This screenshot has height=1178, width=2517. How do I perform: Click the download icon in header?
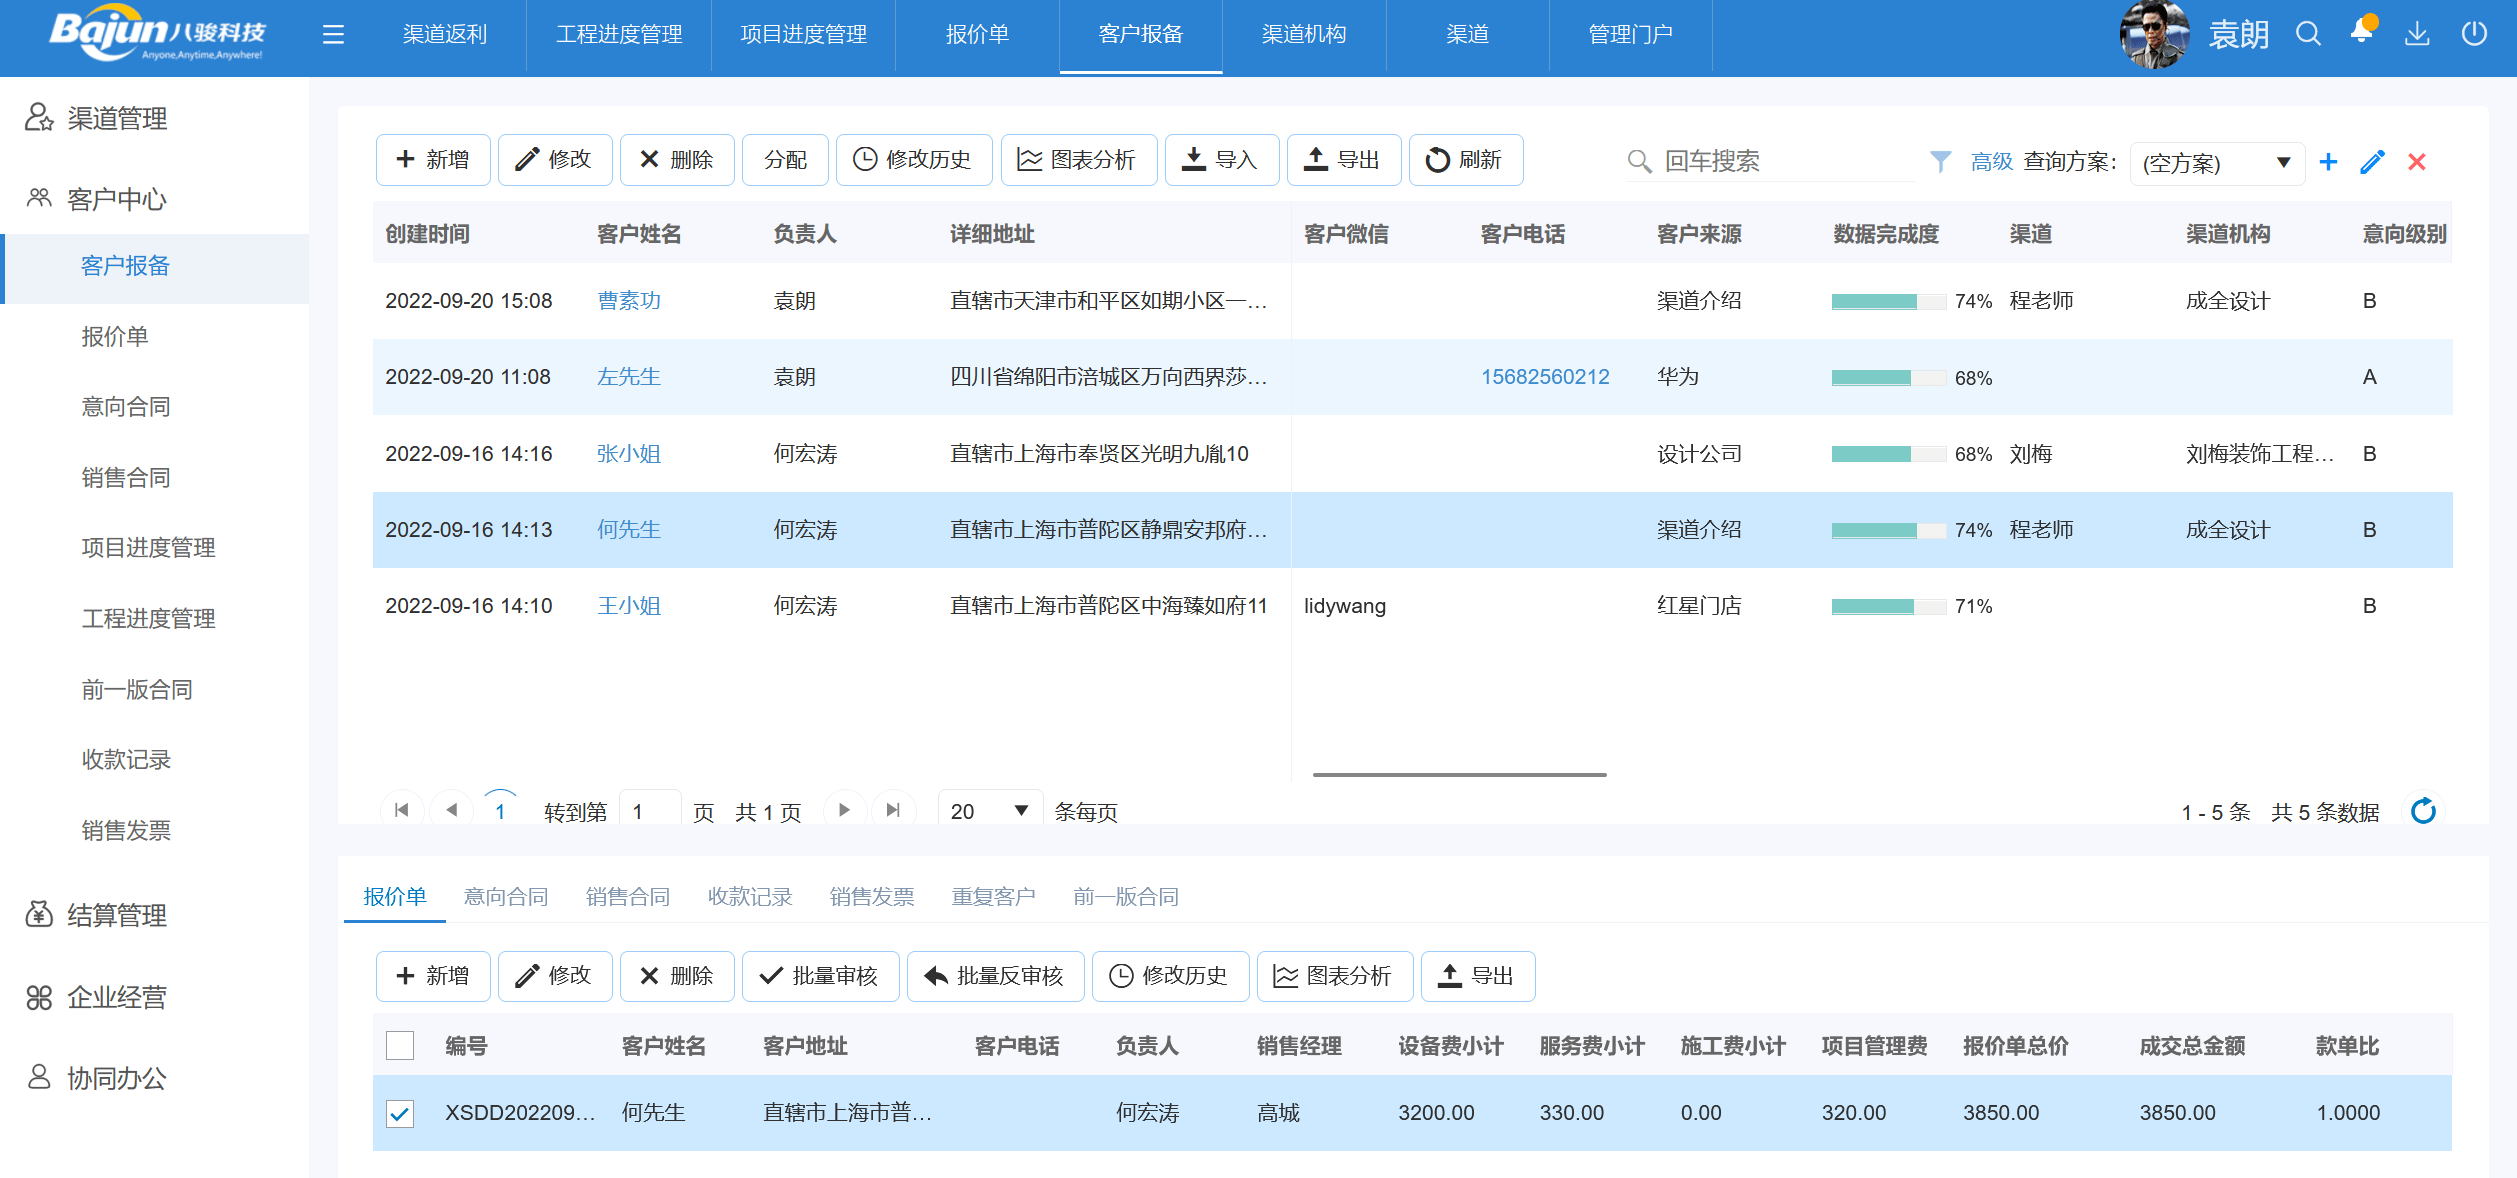pos(2417,34)
